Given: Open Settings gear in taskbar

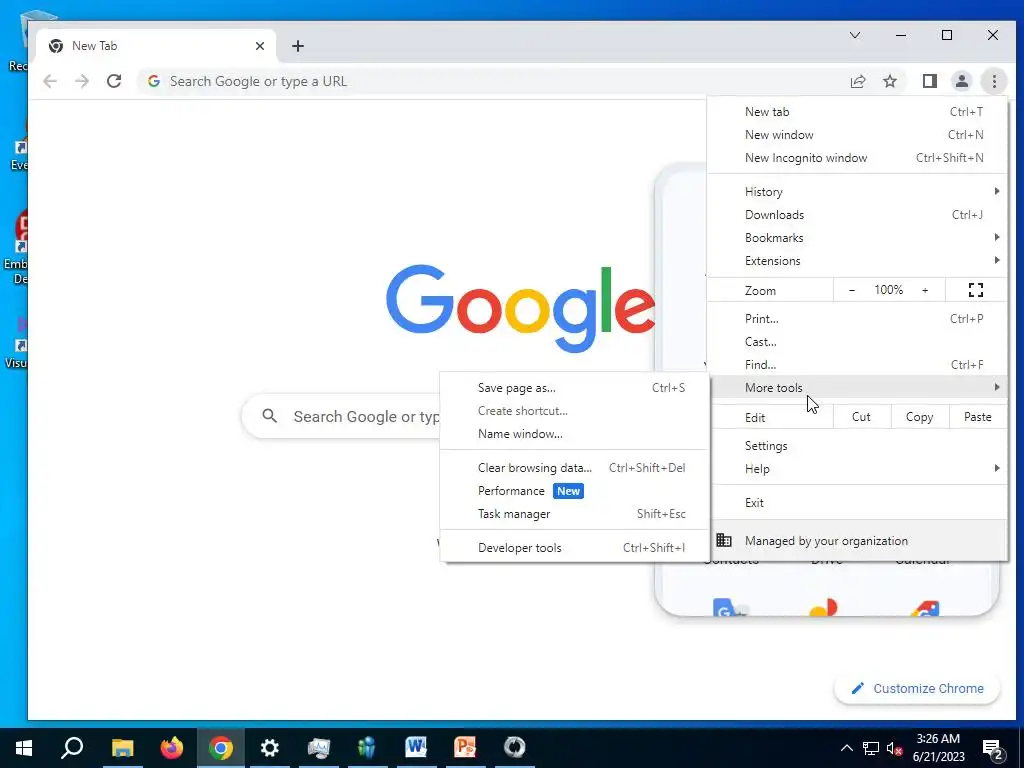Looking at the screenshot, I should coord(269,747).
